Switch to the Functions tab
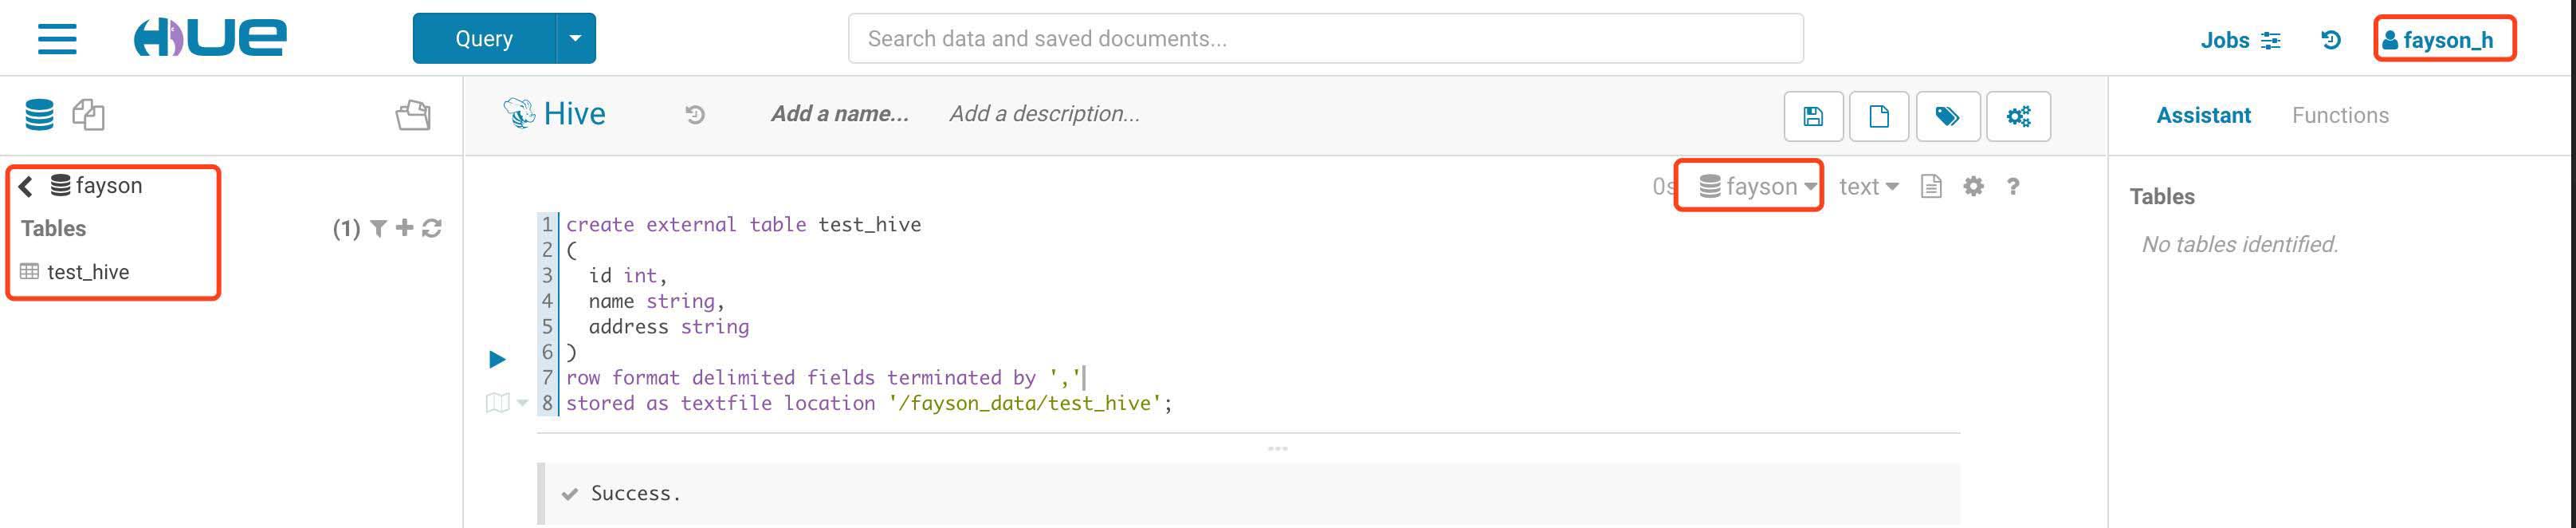This screenshot has height=528, width=2576. click(x=2339, y=115)
